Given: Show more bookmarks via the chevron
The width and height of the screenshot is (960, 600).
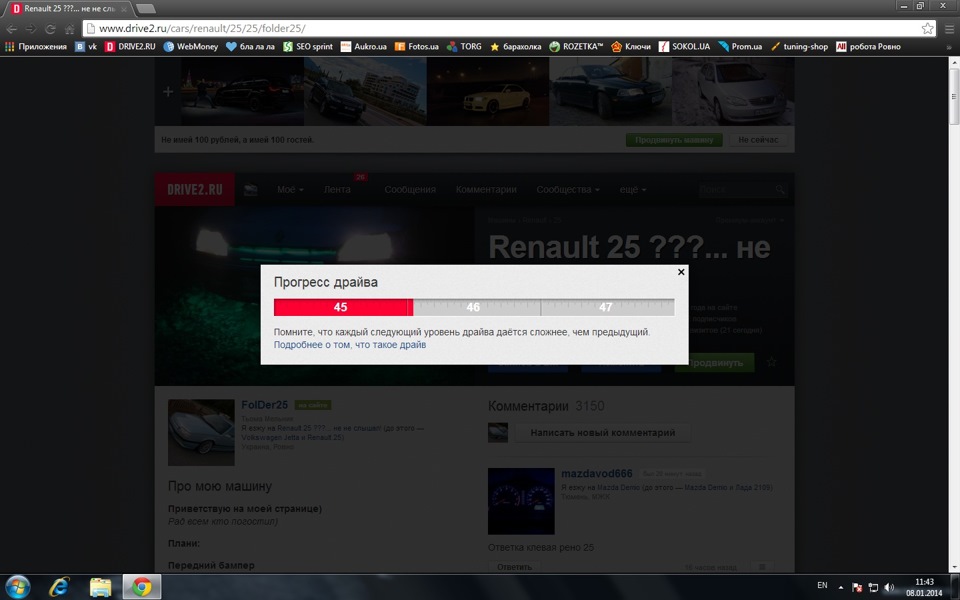Looking at the screenshot, I should [x=949, y=47].
